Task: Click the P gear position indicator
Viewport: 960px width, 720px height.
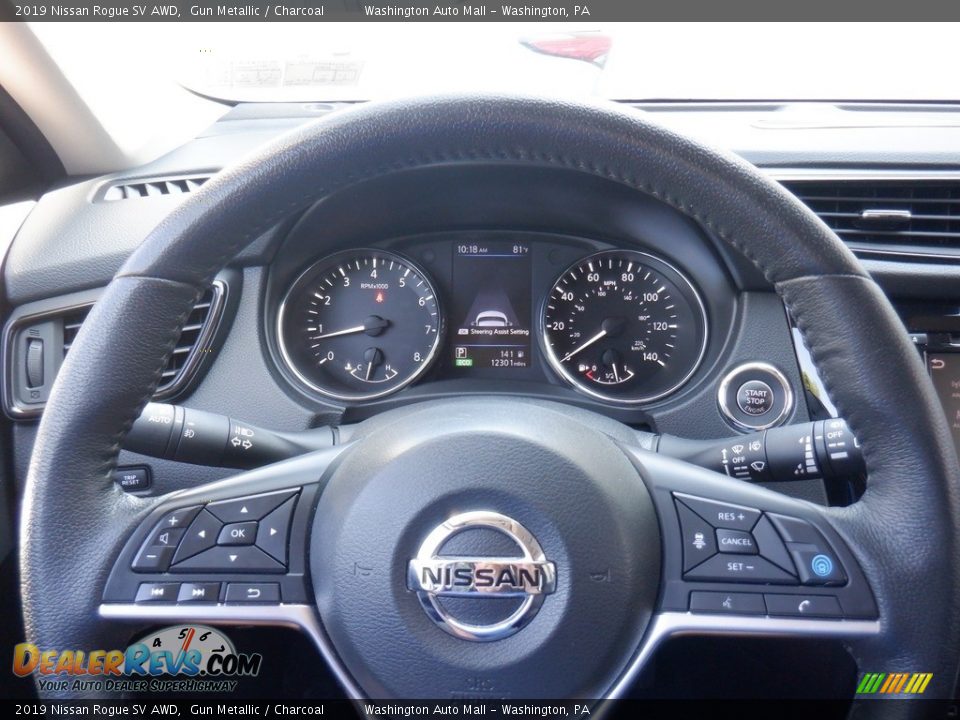Action: point(460,353)
